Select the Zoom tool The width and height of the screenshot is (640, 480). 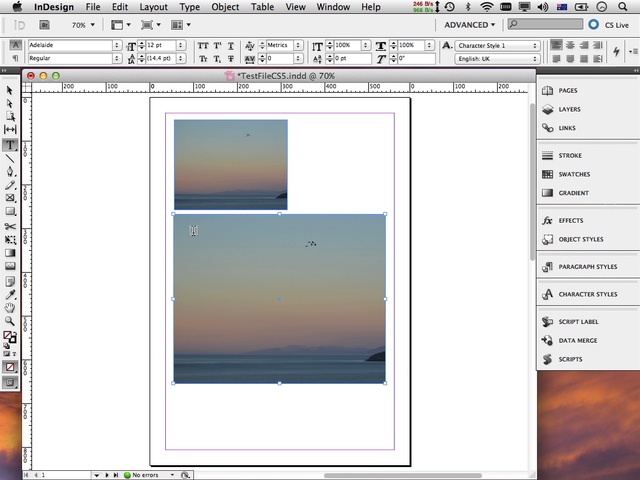point(10,321)
